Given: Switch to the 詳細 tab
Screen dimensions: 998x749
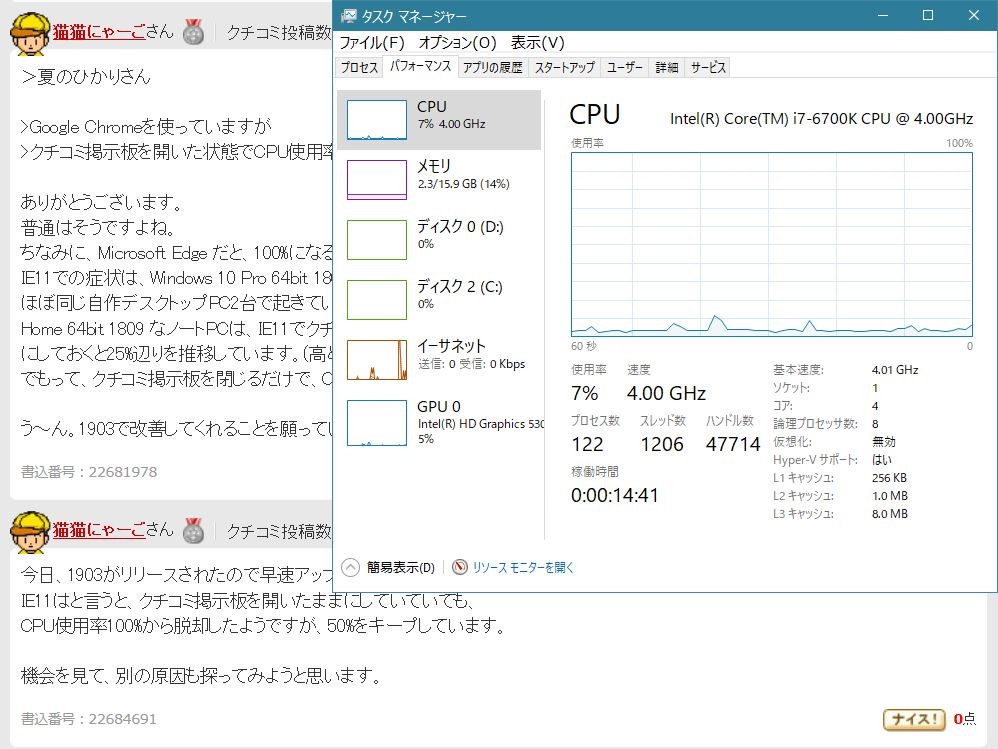Looking at the screenshot, I should pyautogui.click(x=666, y=67).
